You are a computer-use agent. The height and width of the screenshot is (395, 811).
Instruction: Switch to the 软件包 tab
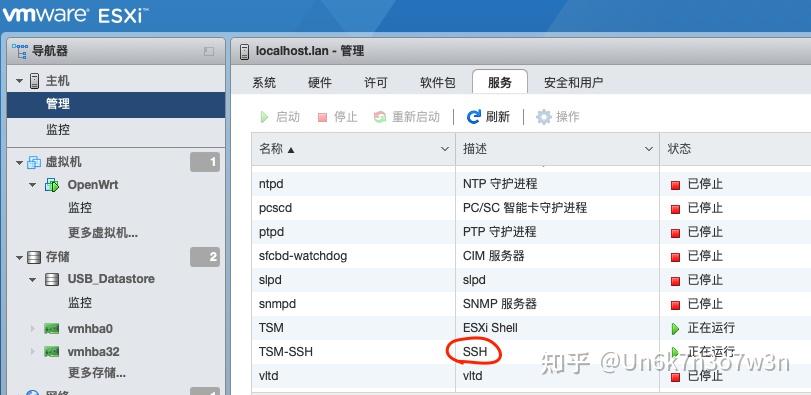coord(438,82)
